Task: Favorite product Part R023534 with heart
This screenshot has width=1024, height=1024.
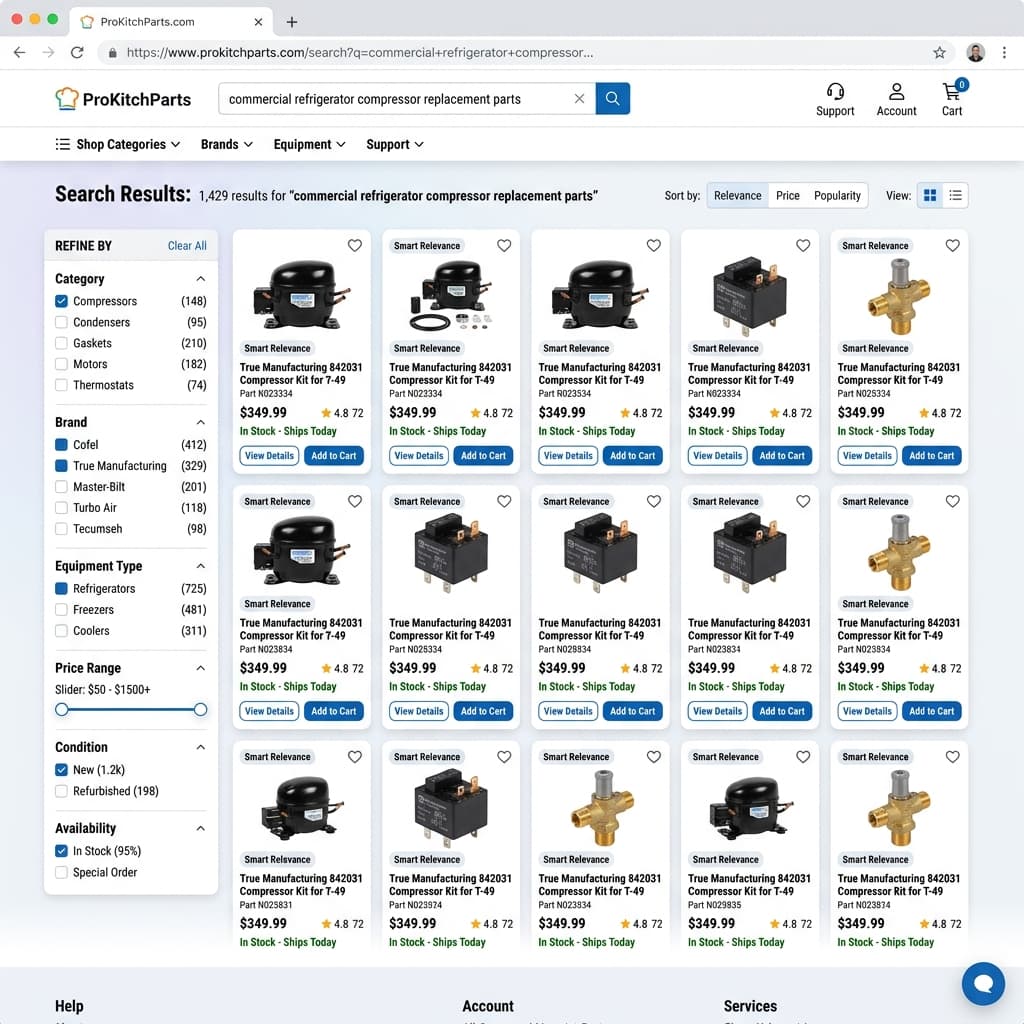Action: pos(654,246)
